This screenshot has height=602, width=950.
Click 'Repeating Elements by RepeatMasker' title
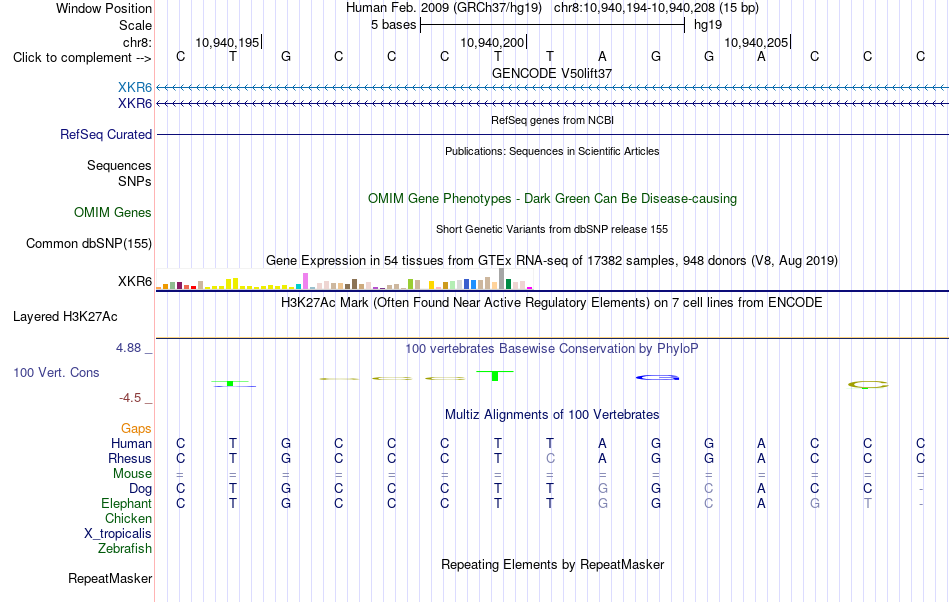pos(552,564)
